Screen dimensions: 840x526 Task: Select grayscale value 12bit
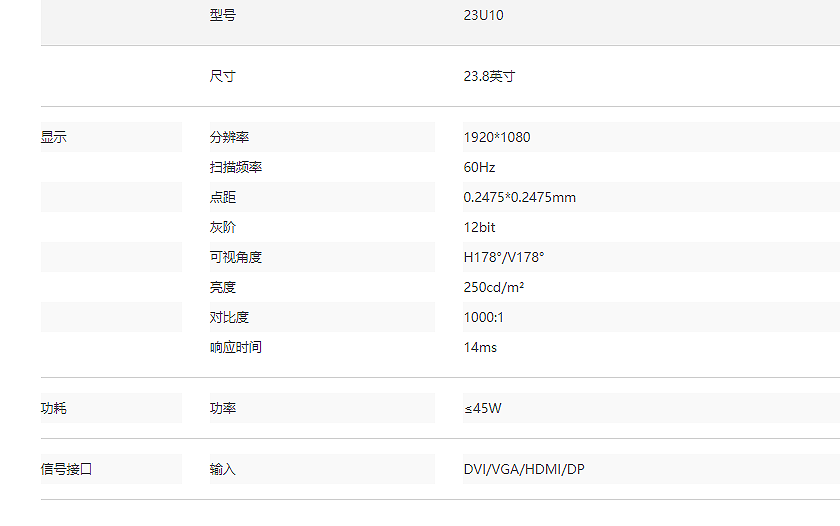[479, 227]
